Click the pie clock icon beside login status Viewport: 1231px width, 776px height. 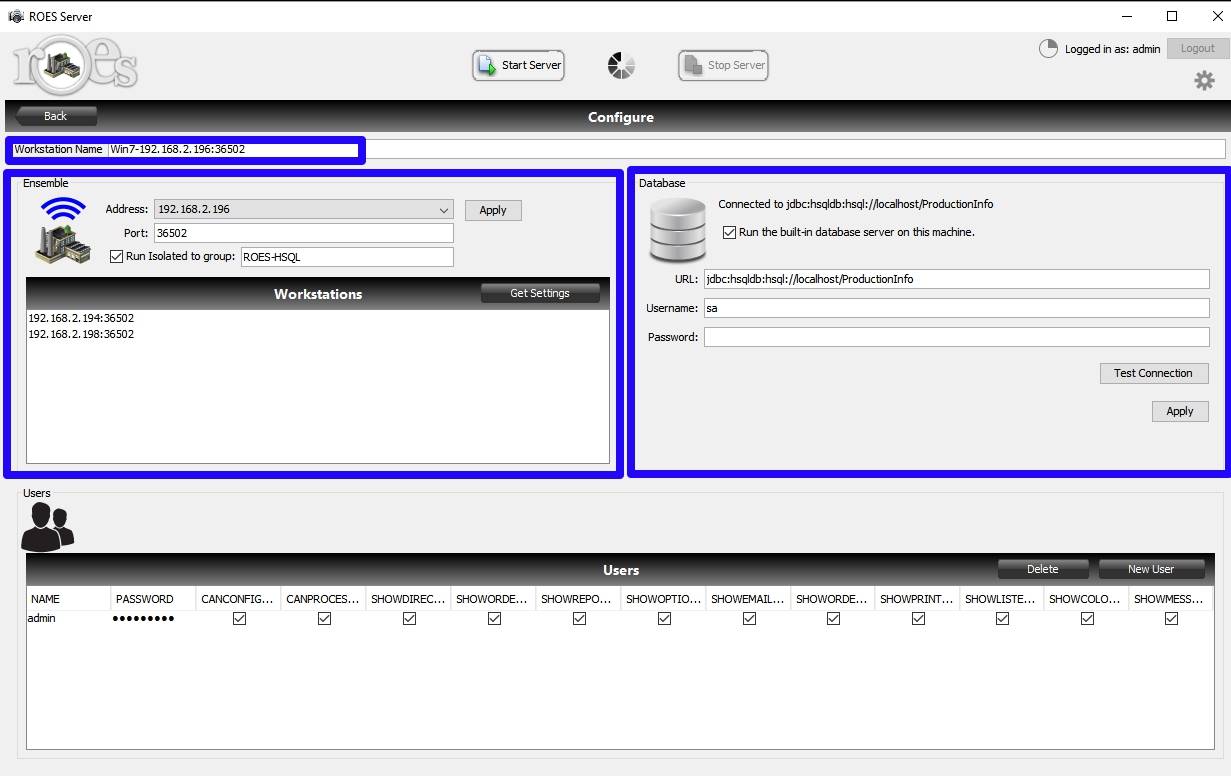[x=1048, y=49]
